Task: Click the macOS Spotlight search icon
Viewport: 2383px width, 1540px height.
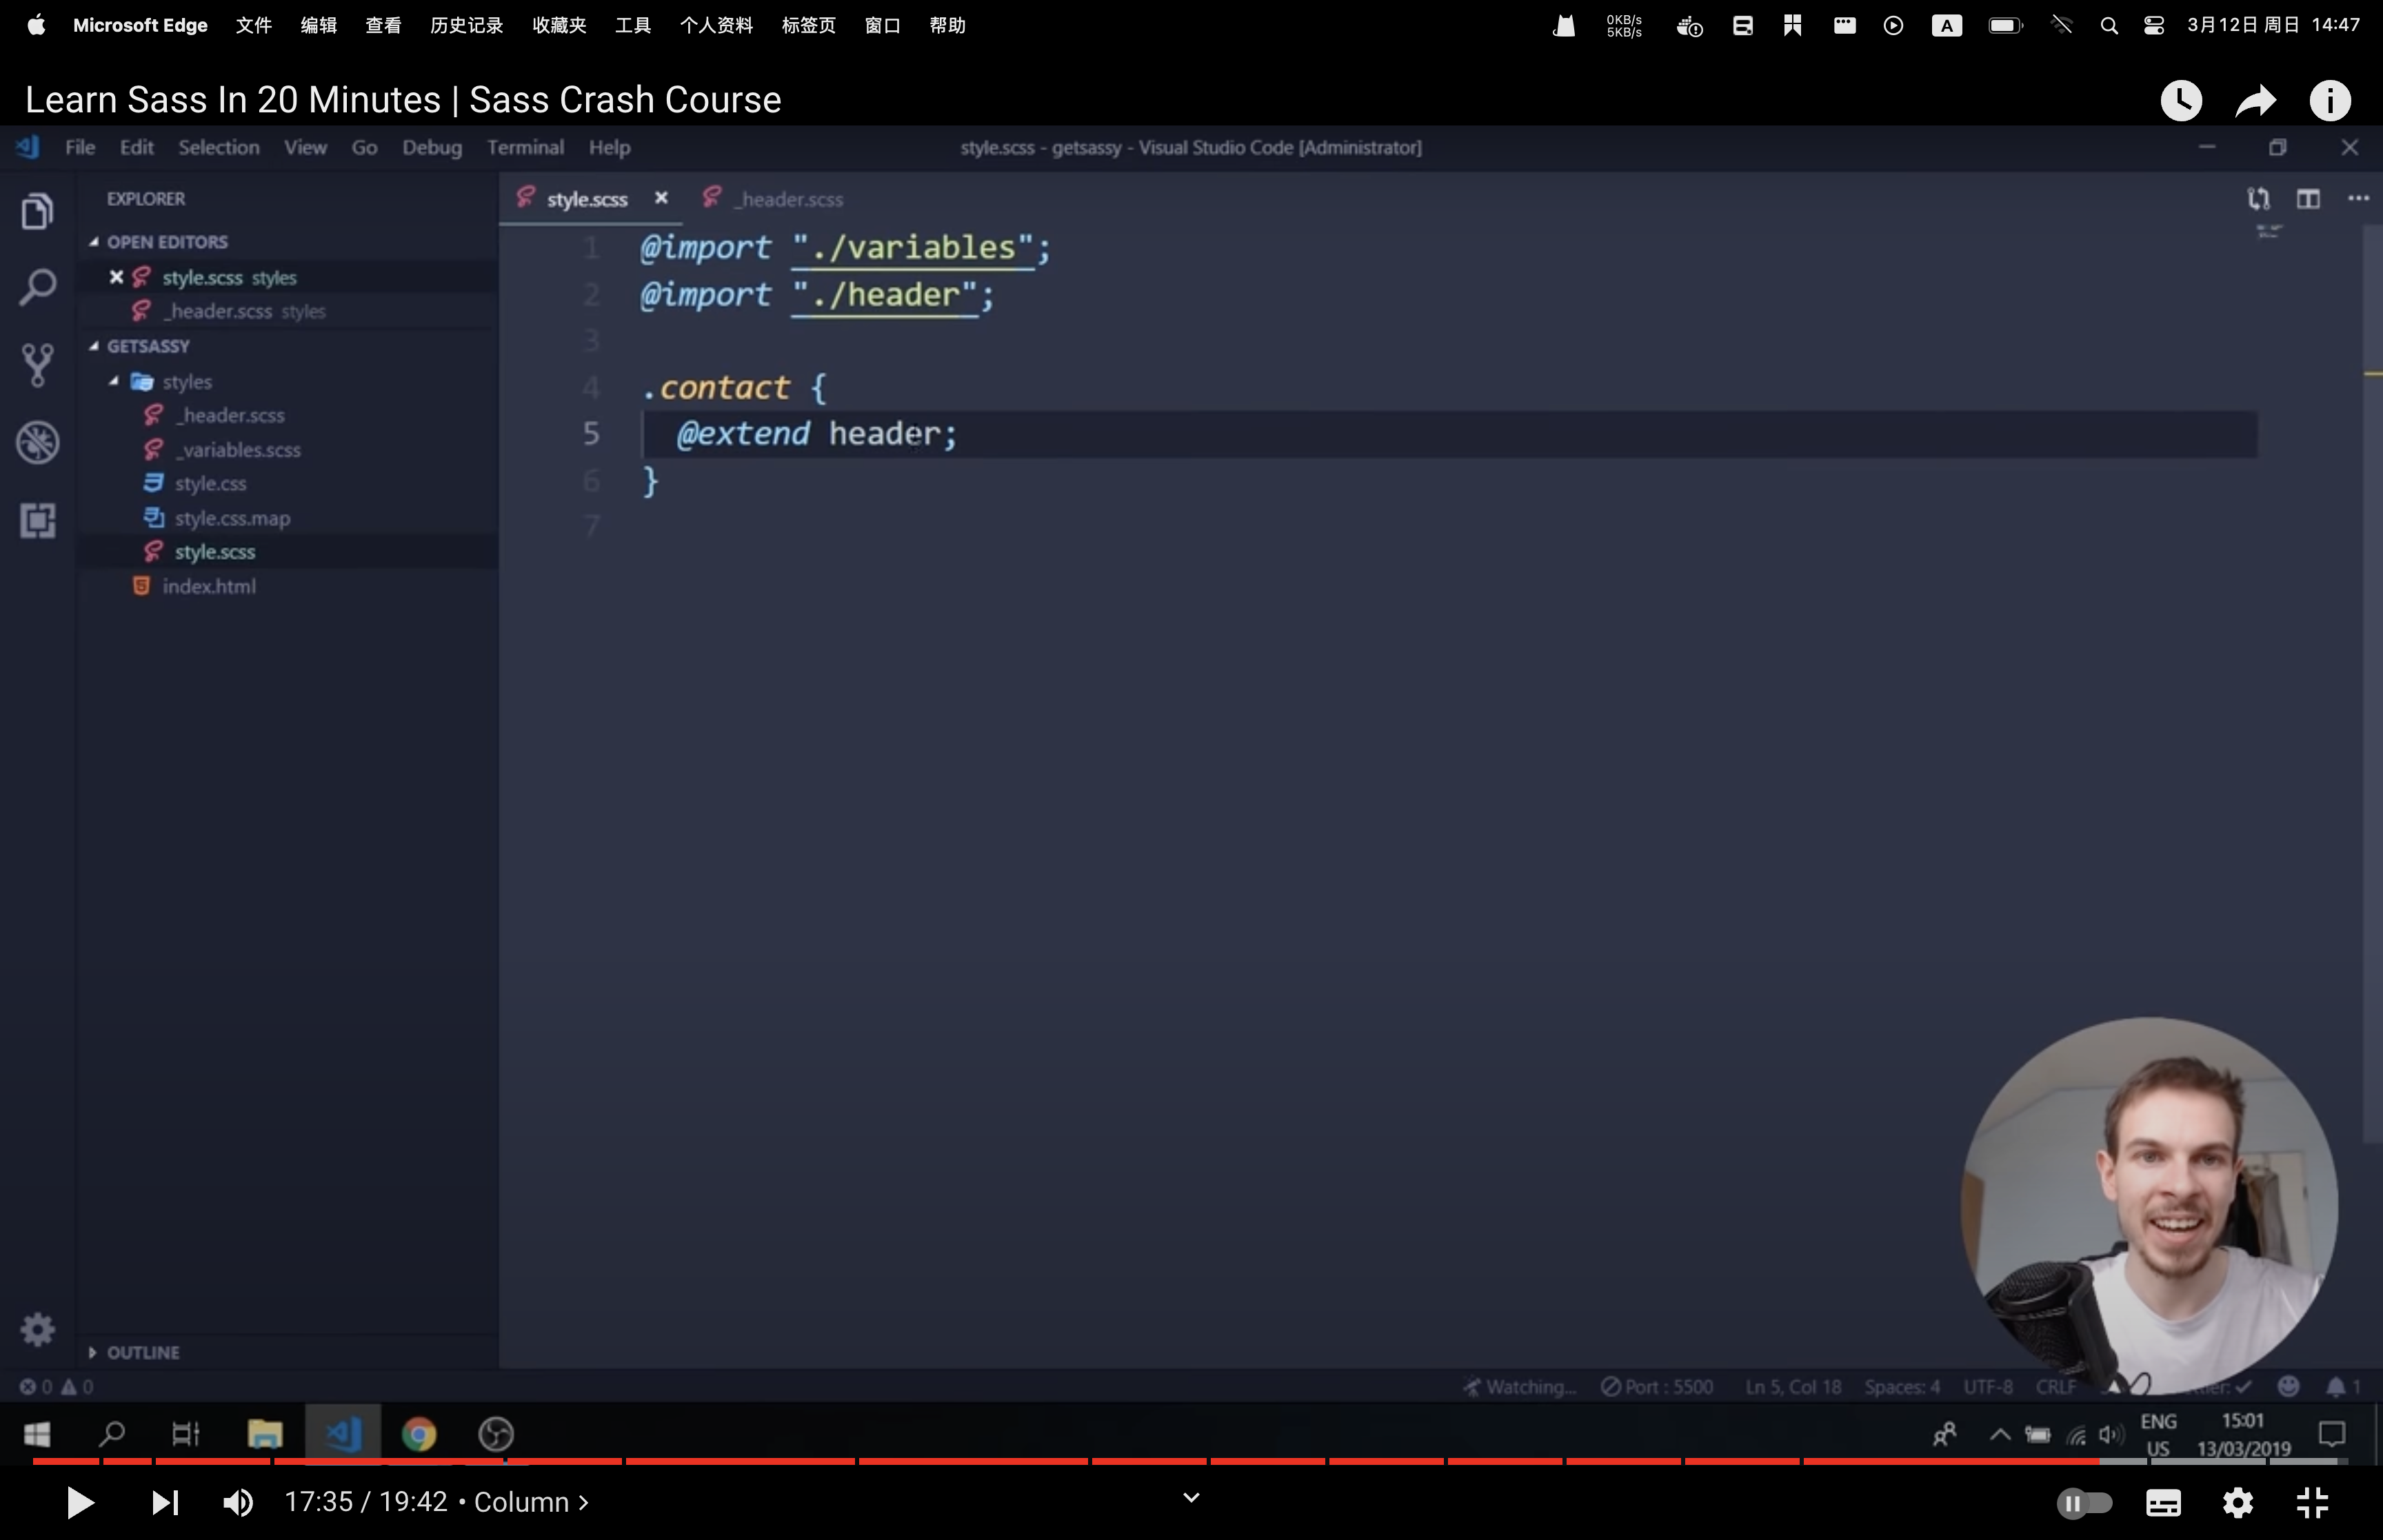Action: [x=2108, y=25]
